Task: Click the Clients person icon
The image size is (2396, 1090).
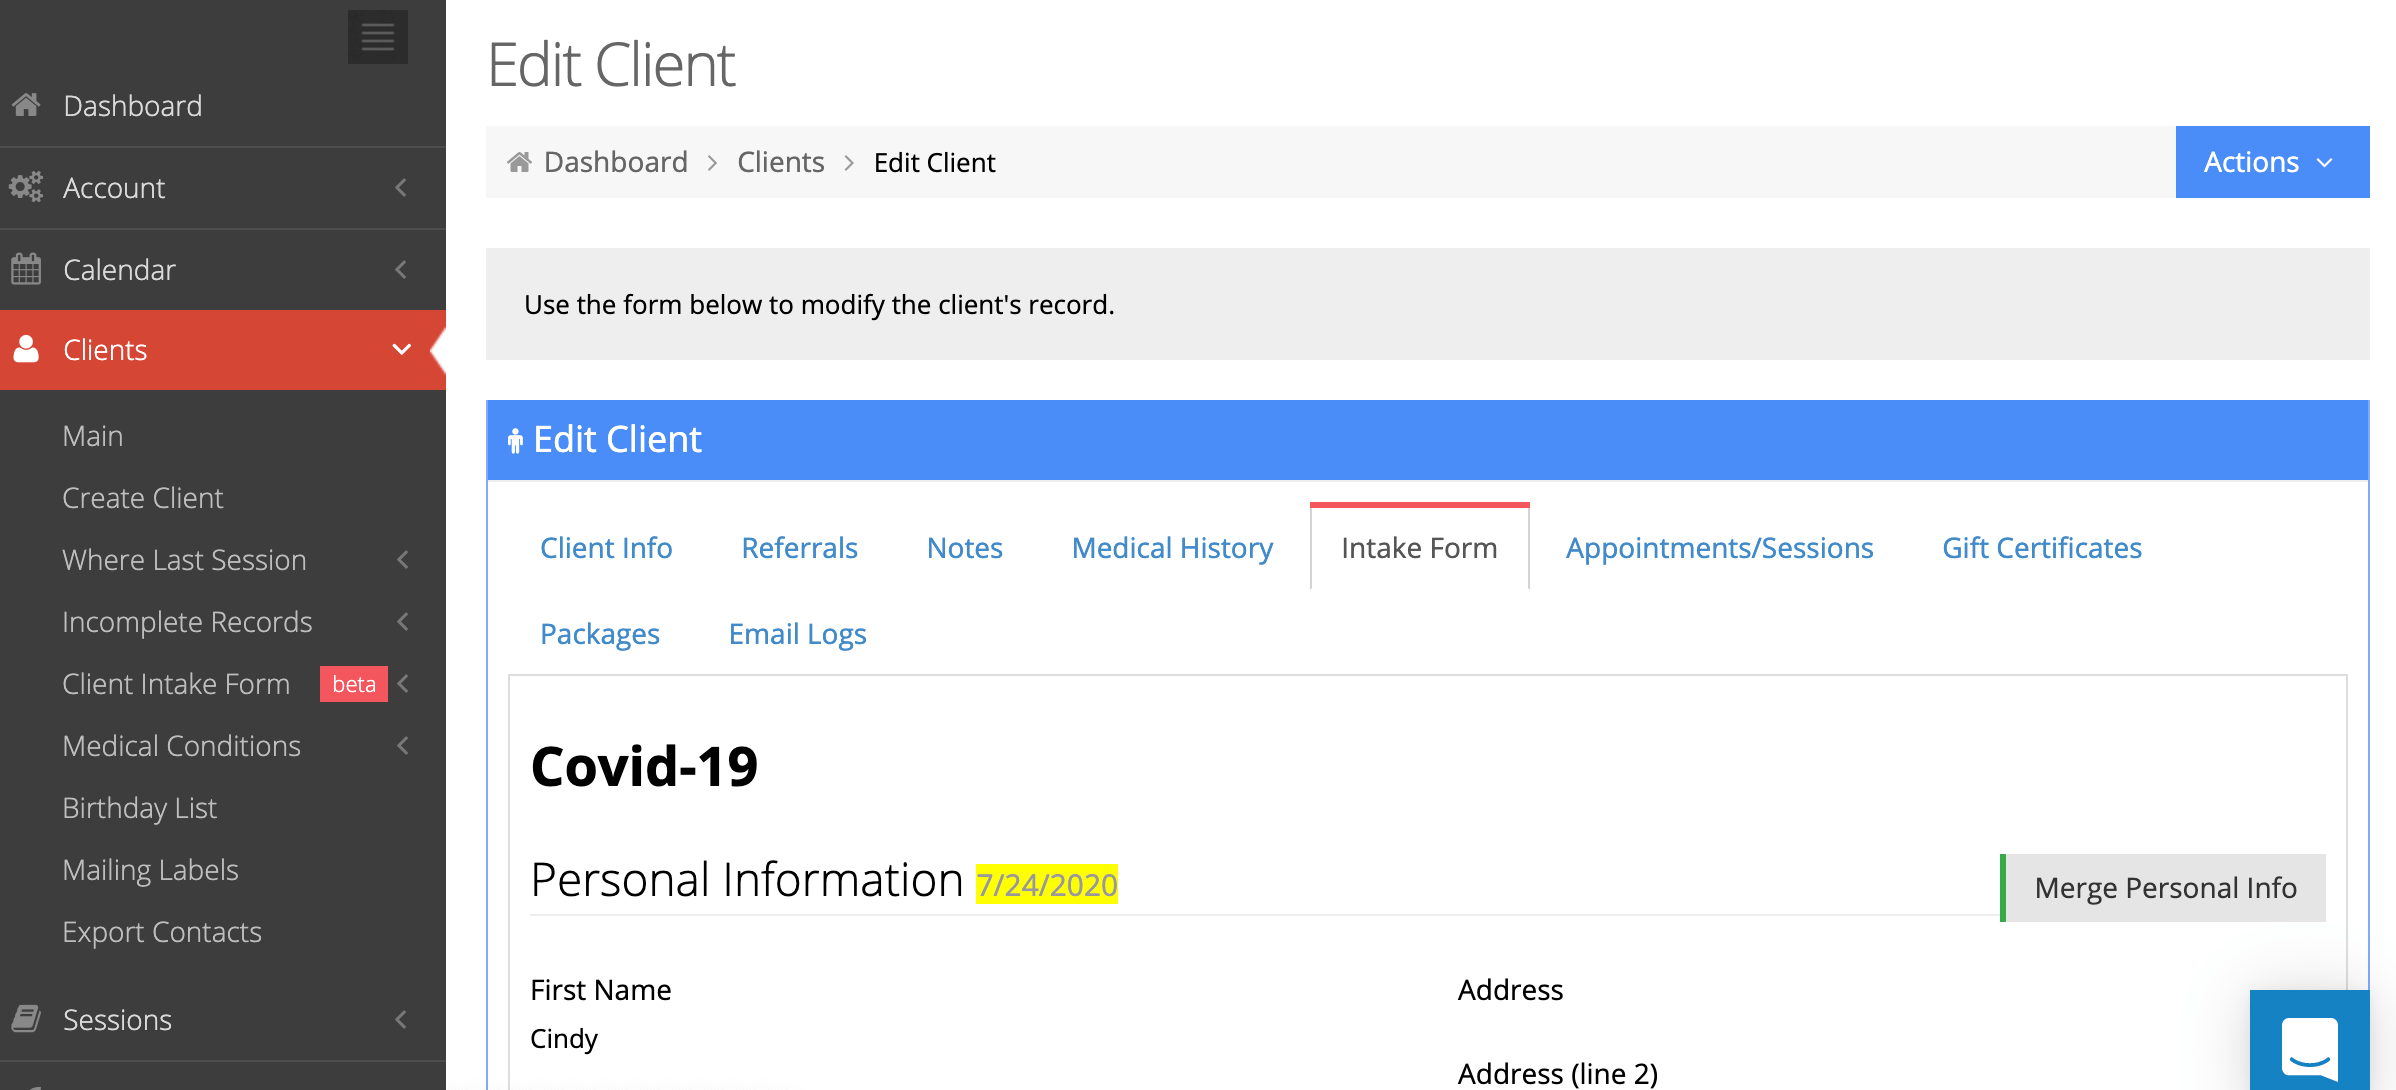Action: (x=26, y=349)
